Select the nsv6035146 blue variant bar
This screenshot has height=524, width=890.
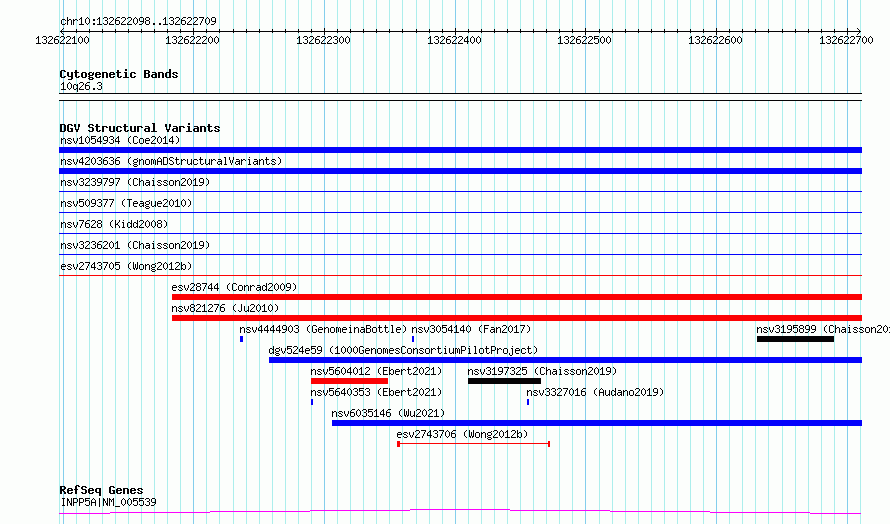pyautogui.click(x=597, y=423)
